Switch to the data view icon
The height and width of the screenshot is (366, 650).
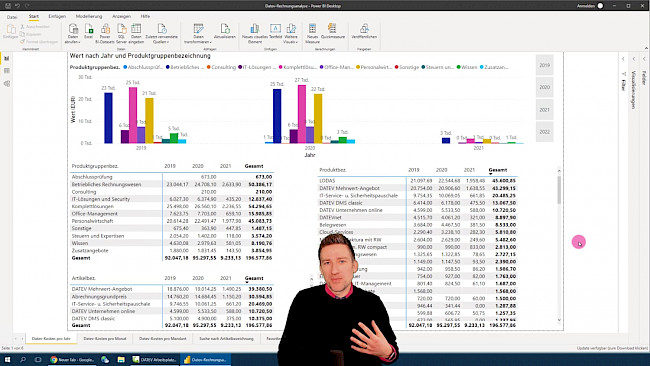pos(7,71)
